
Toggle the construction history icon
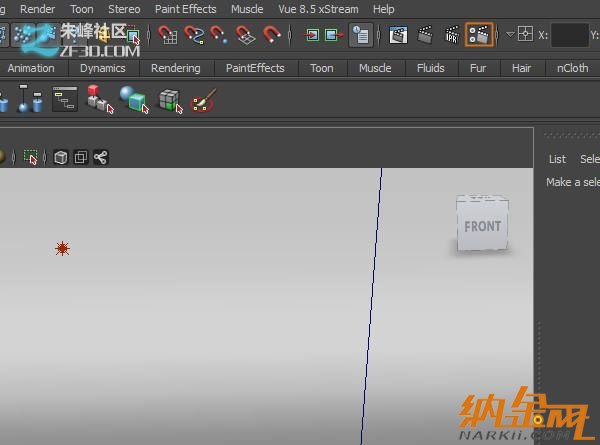point(360,35)
